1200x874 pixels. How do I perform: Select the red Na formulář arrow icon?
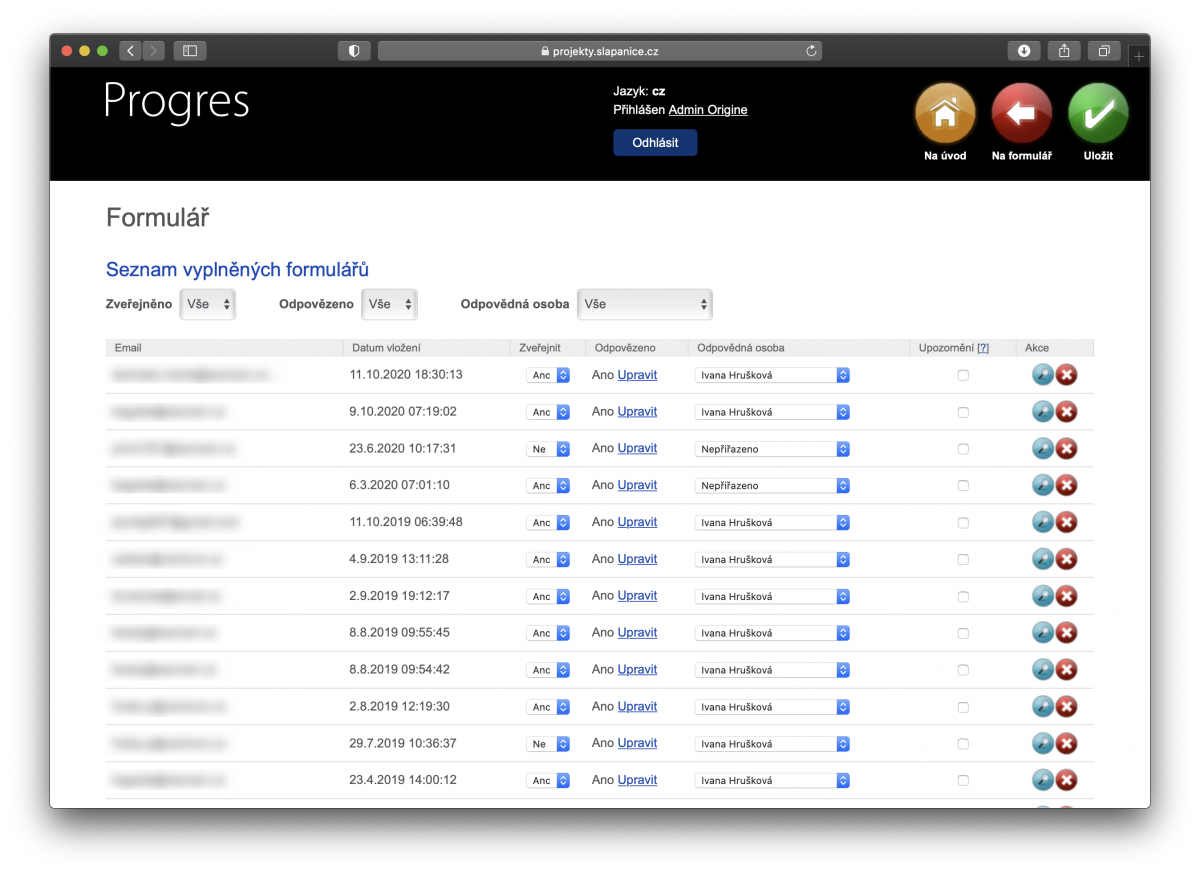[1021, 112]
